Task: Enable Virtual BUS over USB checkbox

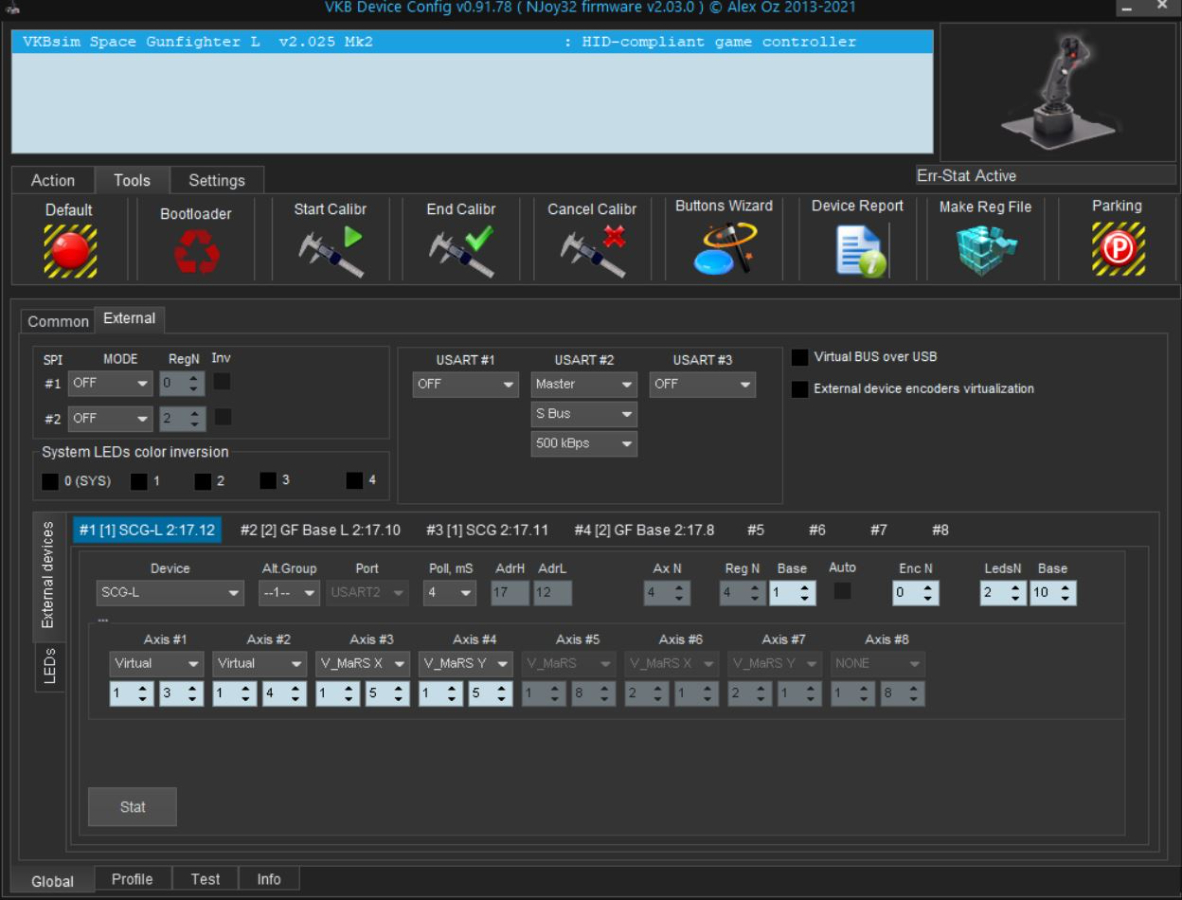Action: [800, 358]
